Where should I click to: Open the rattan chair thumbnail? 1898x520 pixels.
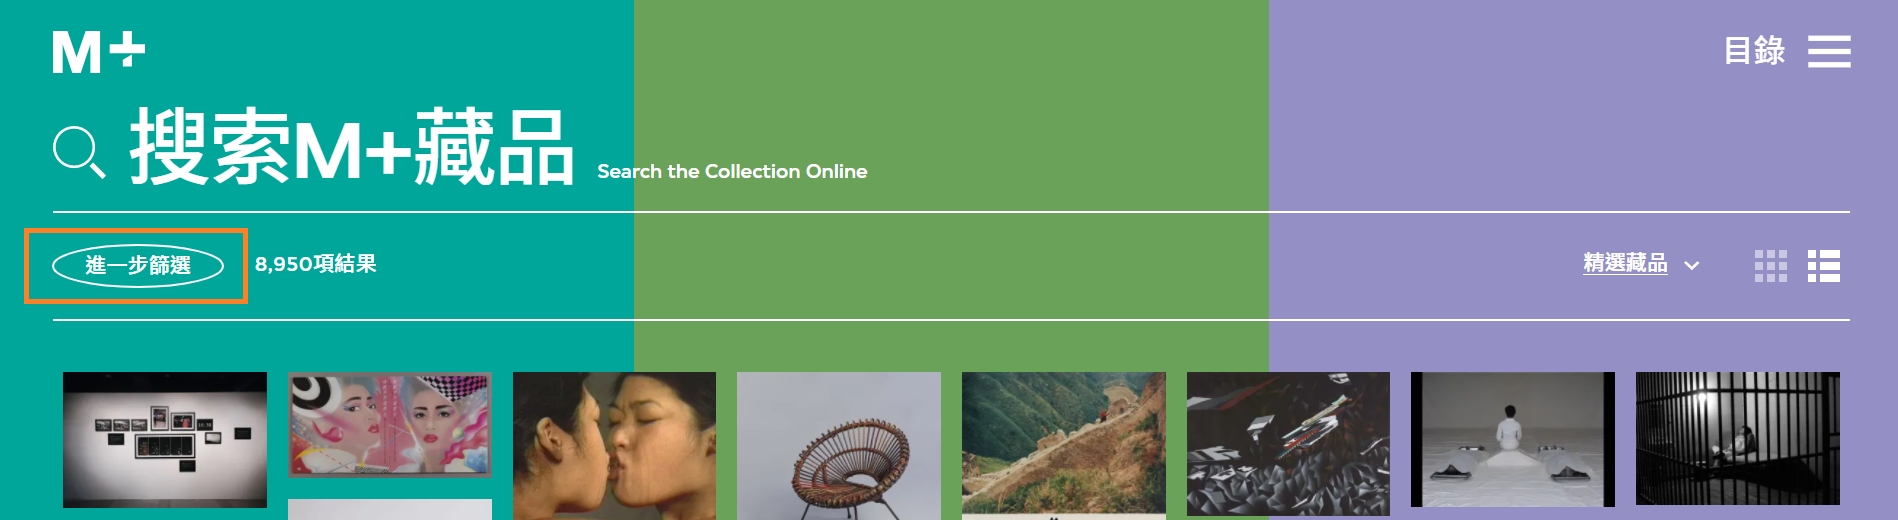839,446
